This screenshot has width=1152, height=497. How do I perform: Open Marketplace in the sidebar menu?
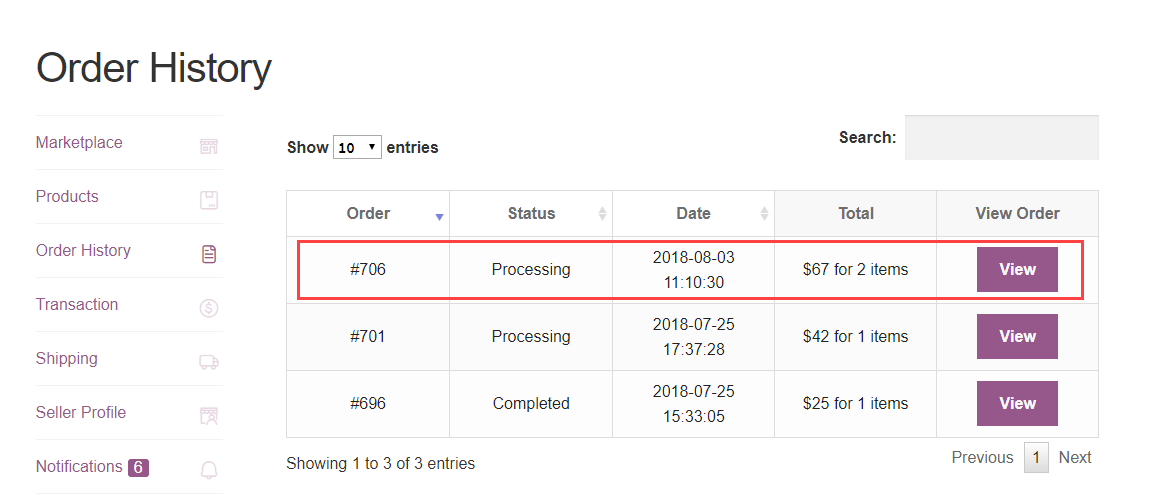[79, 143]
